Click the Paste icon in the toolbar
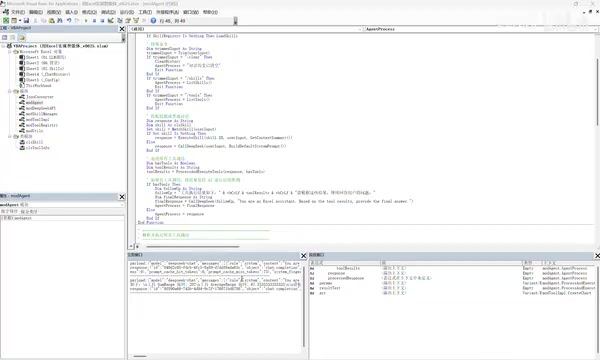This screenshot has width=600, height=360. tap(52, 21)
